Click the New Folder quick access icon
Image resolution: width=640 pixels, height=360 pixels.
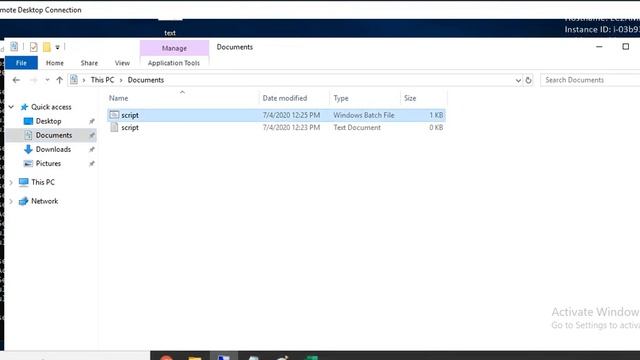pos(47,47)
